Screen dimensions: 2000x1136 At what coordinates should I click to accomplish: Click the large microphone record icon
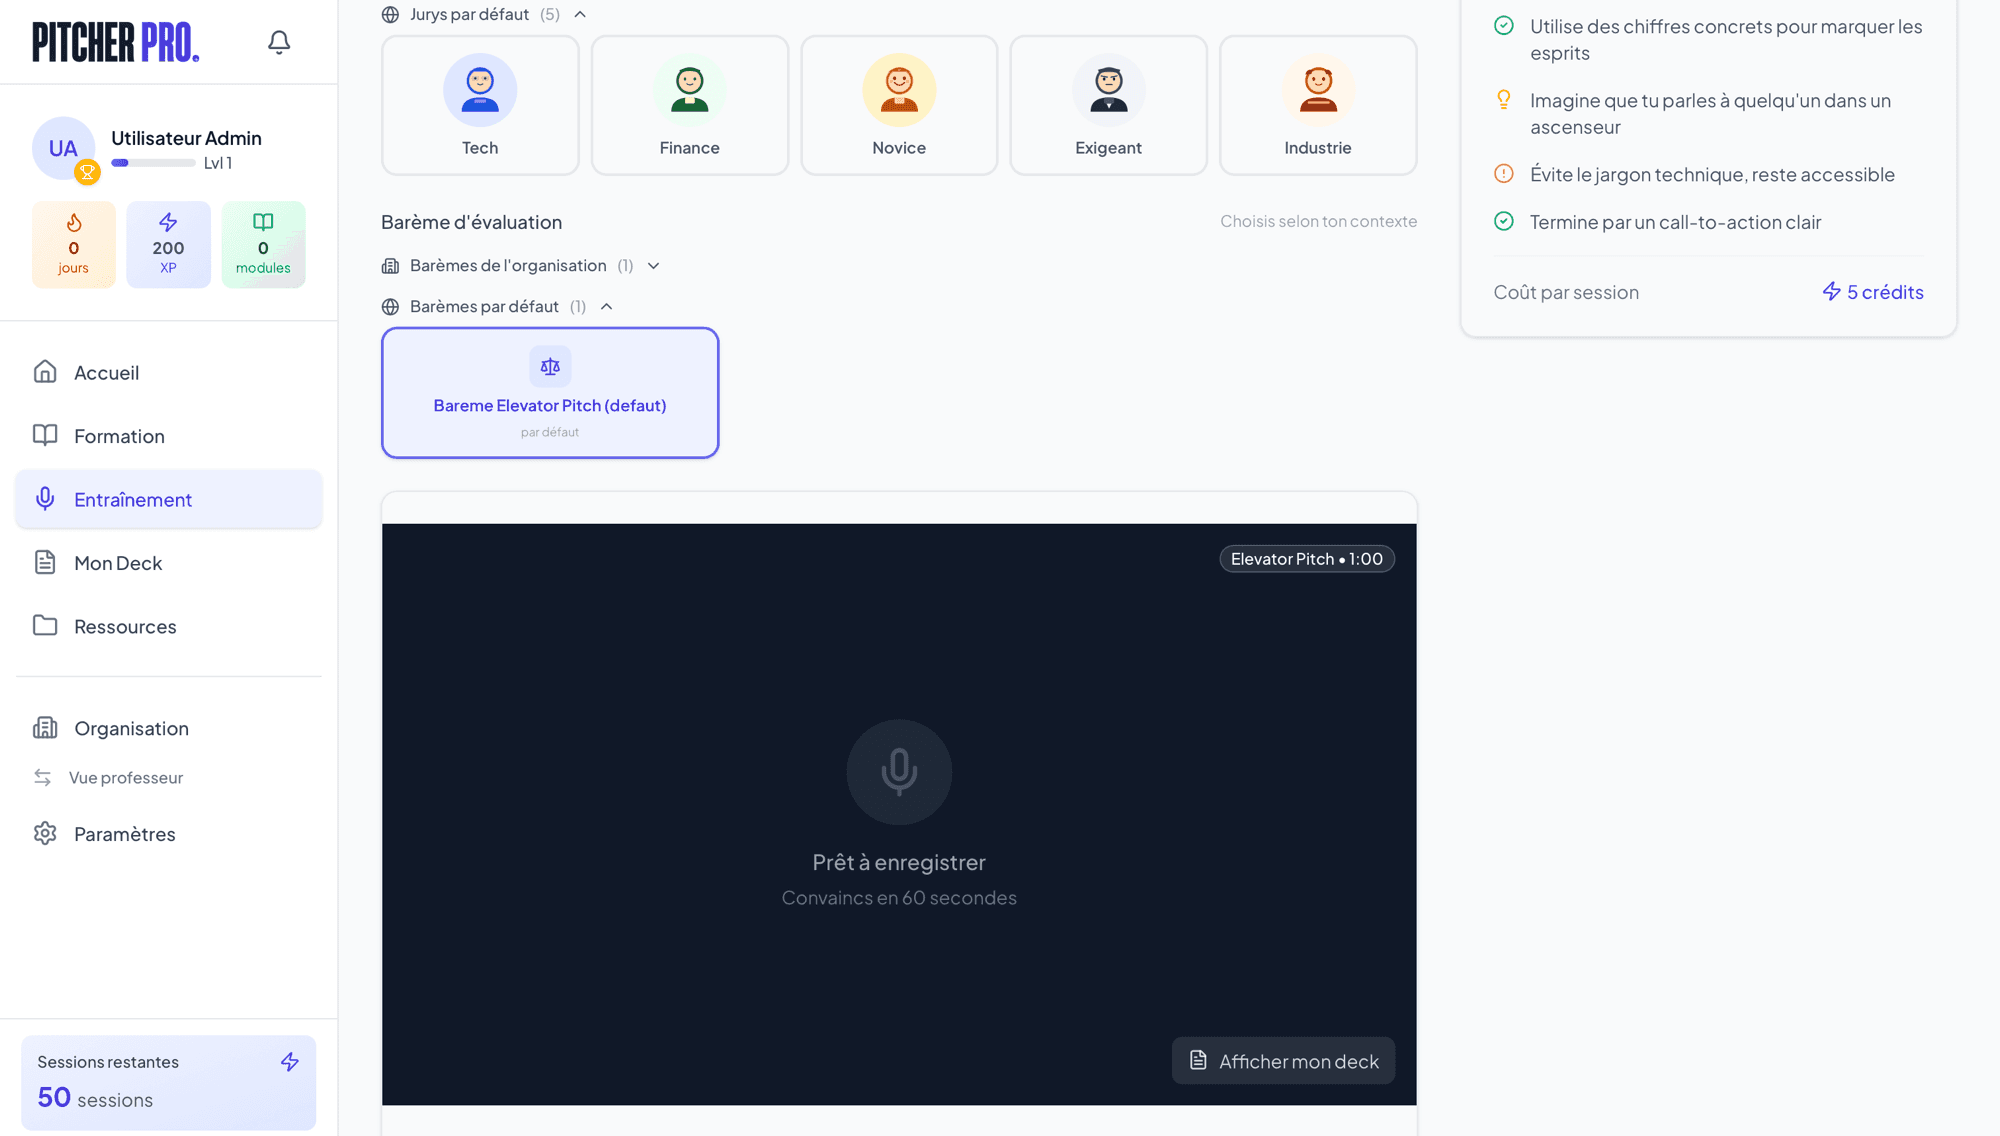point(899,772)
